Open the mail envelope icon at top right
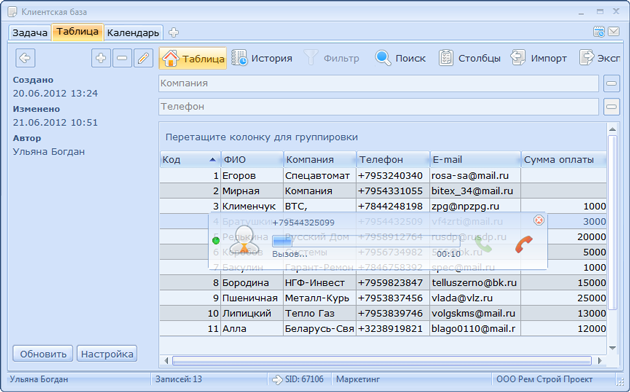Screen dimensions: 630x392 (614, 31)
